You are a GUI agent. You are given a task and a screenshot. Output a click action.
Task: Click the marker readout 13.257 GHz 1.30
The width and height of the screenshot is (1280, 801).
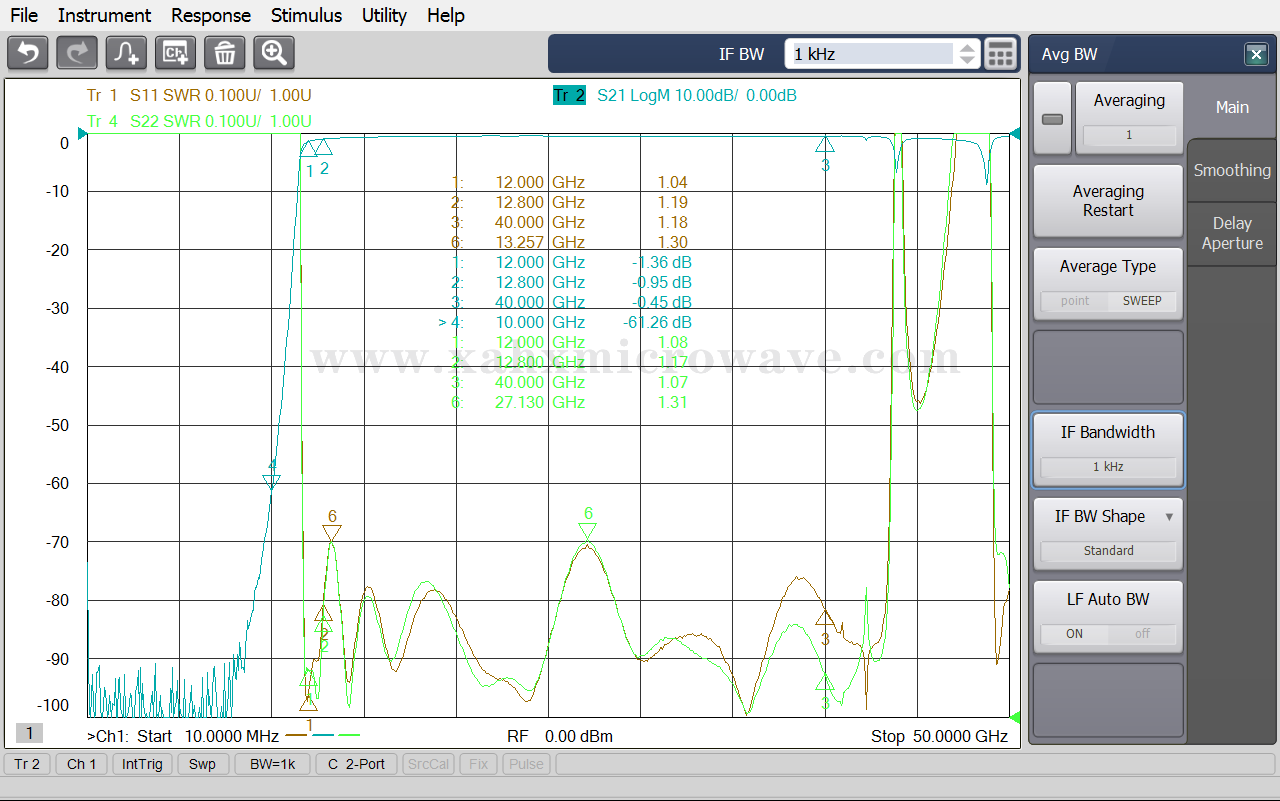(x=569, y=242)
